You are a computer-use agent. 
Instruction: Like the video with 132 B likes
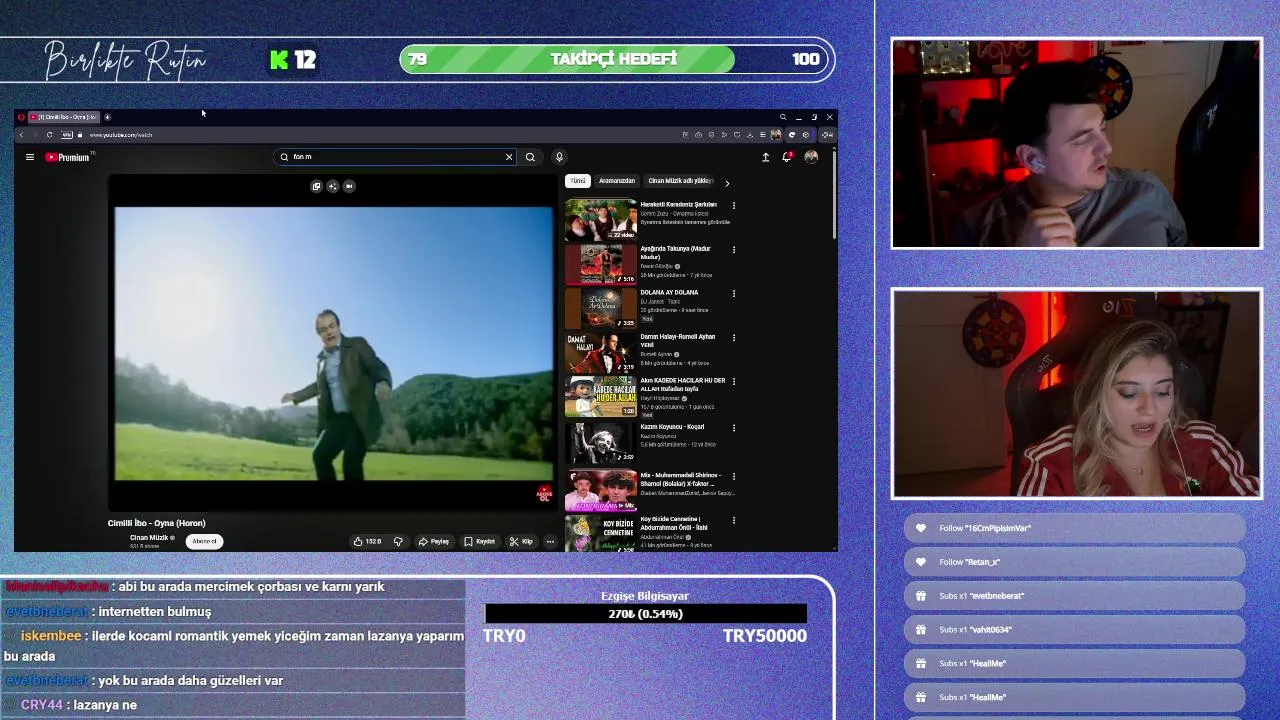click(x=368, y=541)
